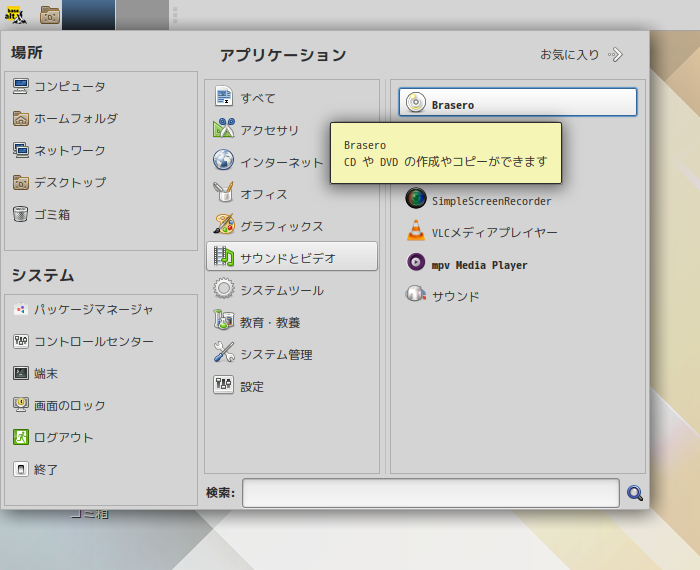Select the 教育・教養 category icon
This screenshot has height=570, width=700.
point(223,320)
